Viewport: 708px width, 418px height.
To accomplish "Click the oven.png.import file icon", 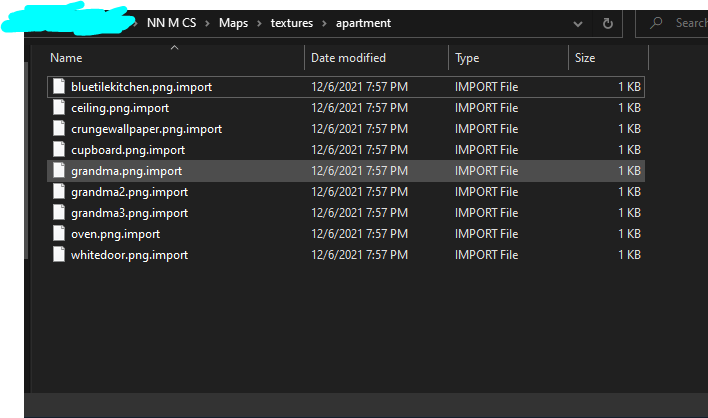I will point(60,234).
